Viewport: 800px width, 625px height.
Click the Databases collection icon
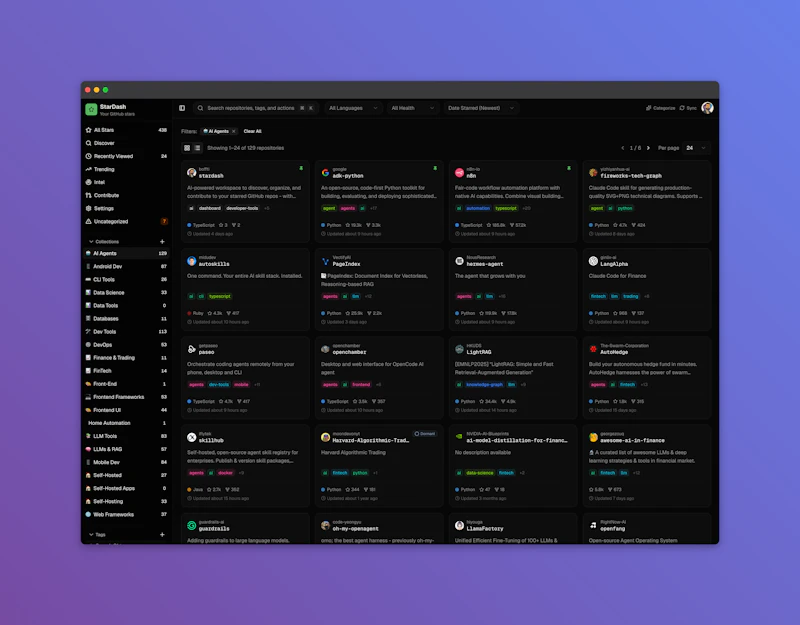pyautogui.click(x=88, y=319)
